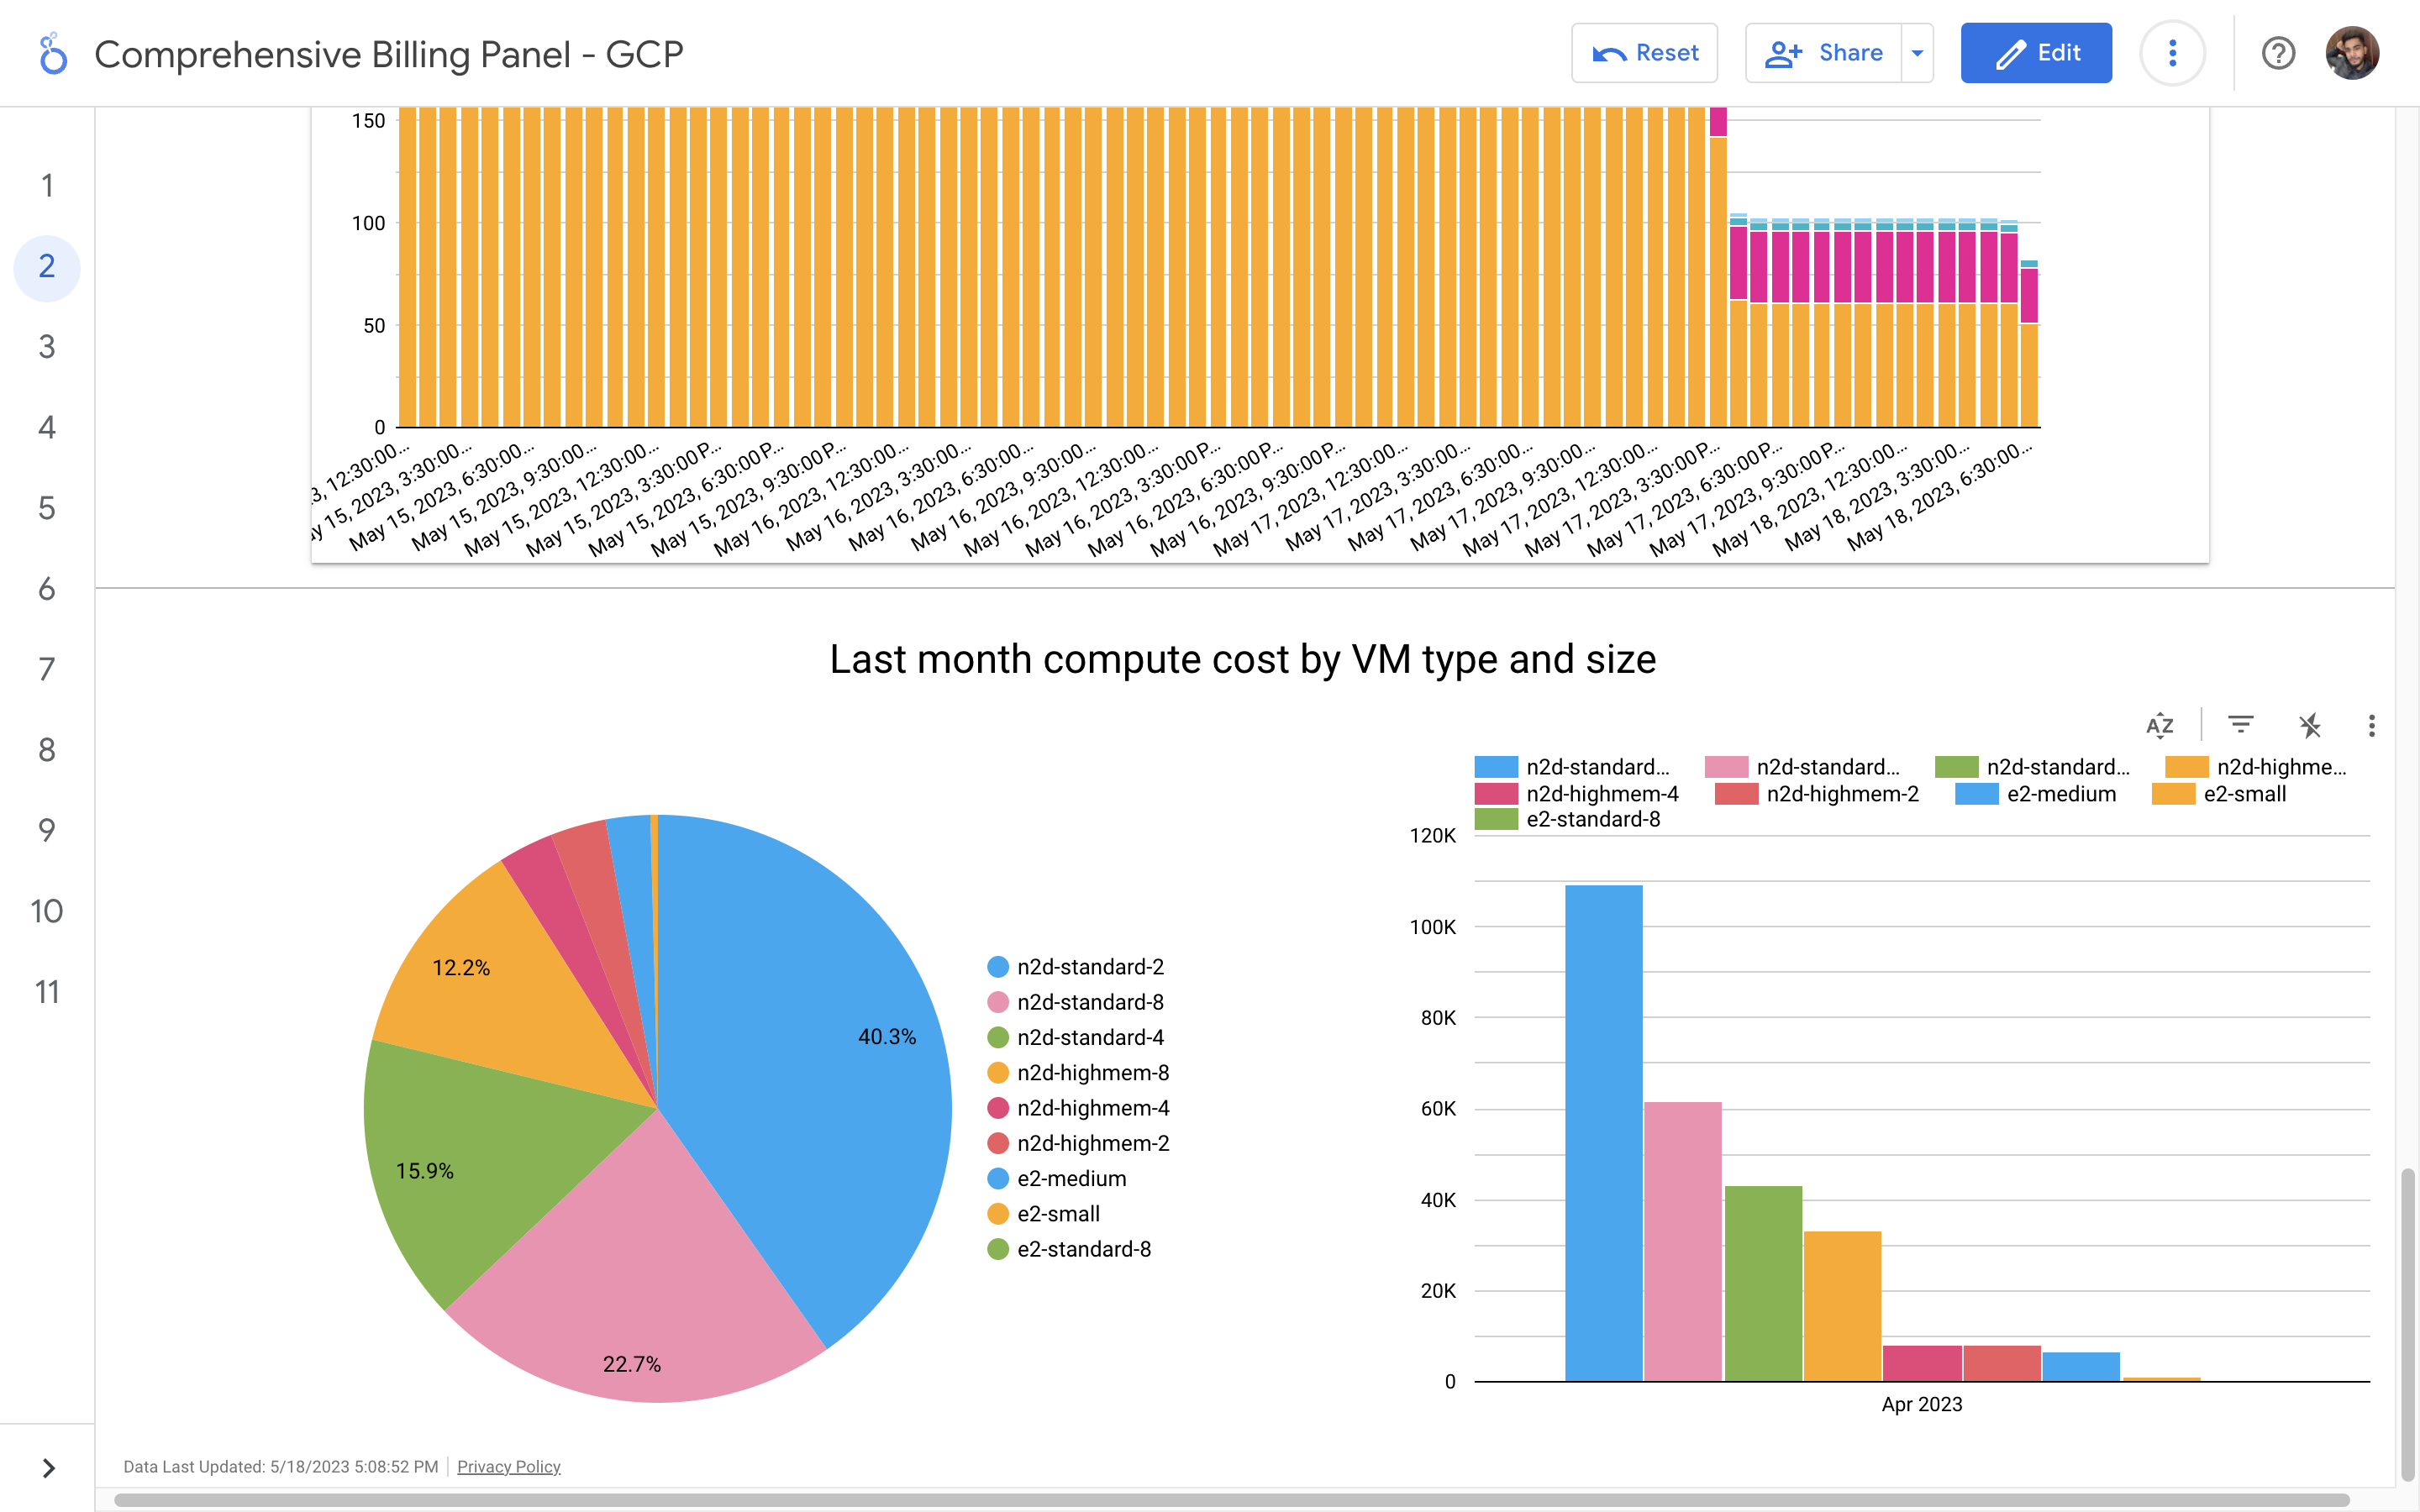2420x1512 pixels.
Task: Click the chart filter lines icon
Action: point(2240,724)
